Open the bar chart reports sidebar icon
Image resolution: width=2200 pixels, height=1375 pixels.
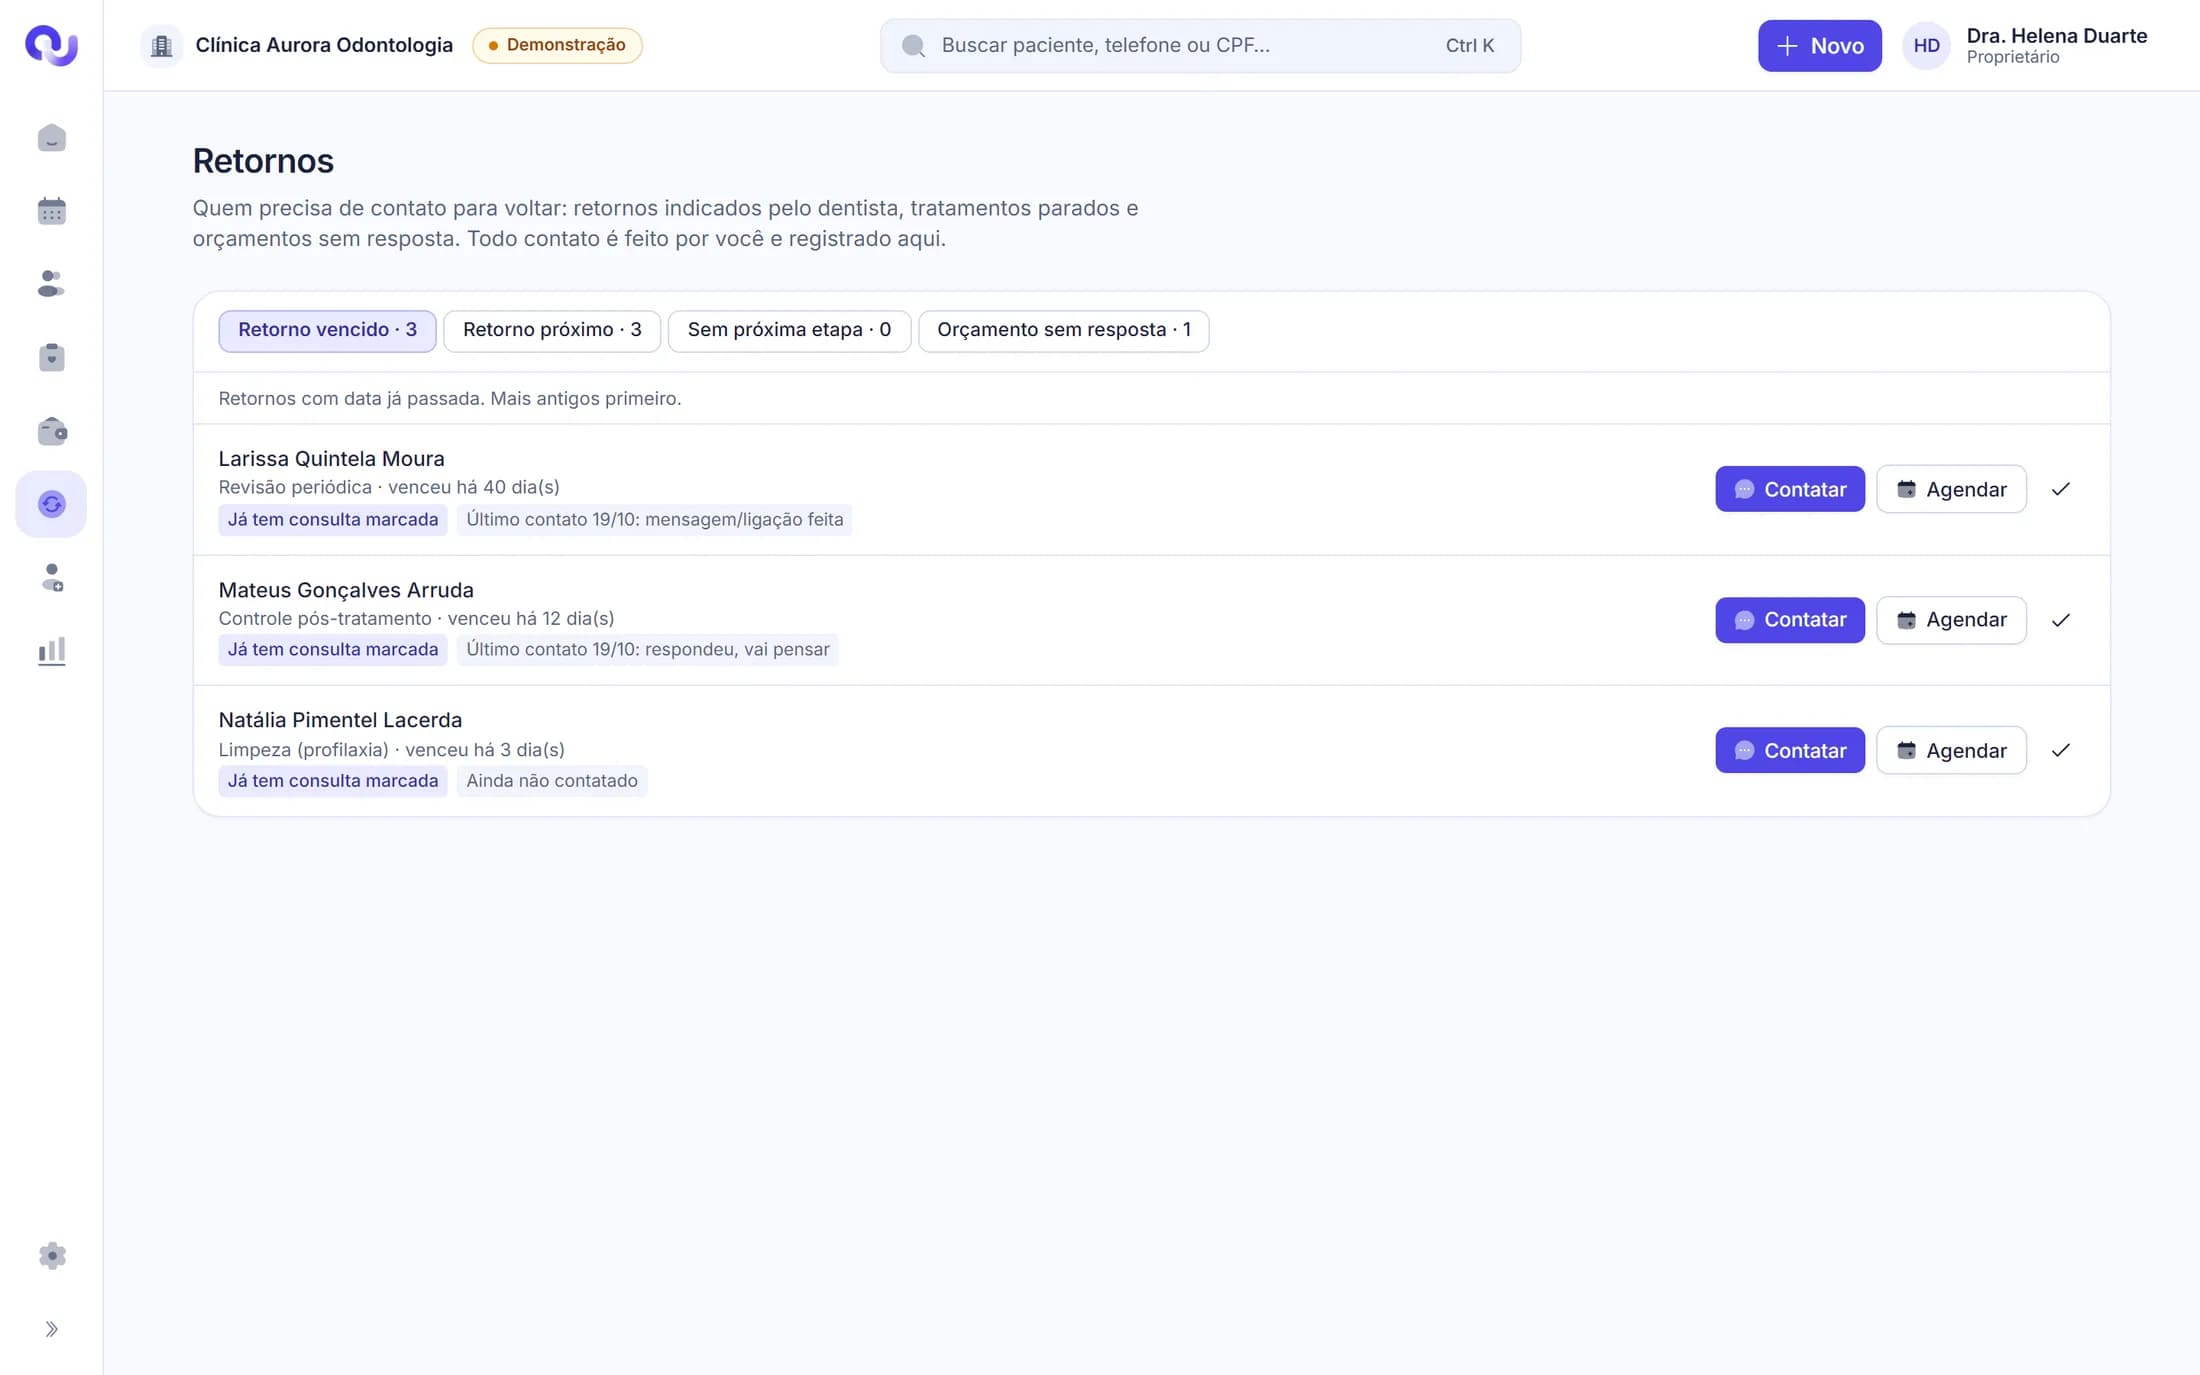(51, 651)
